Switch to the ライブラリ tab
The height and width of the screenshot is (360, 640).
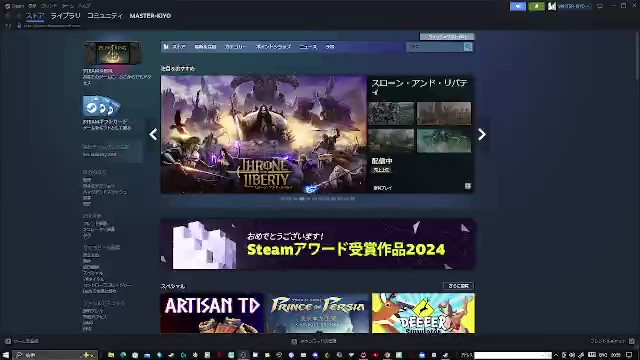[x=65, y=16]
